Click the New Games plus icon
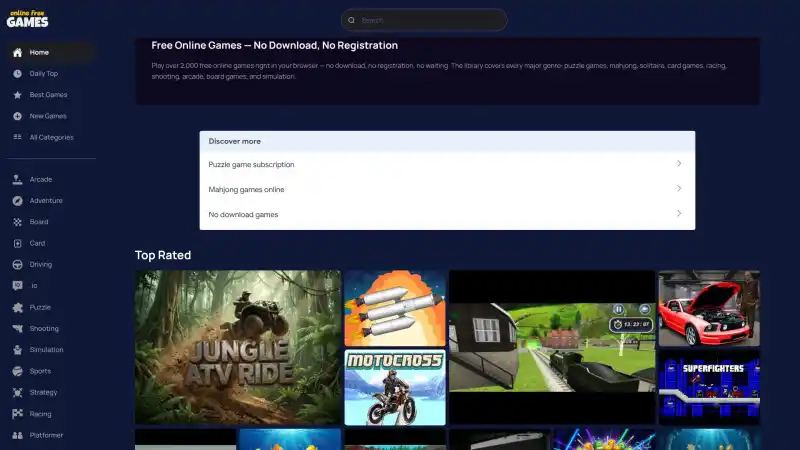 tap(17, 116)
